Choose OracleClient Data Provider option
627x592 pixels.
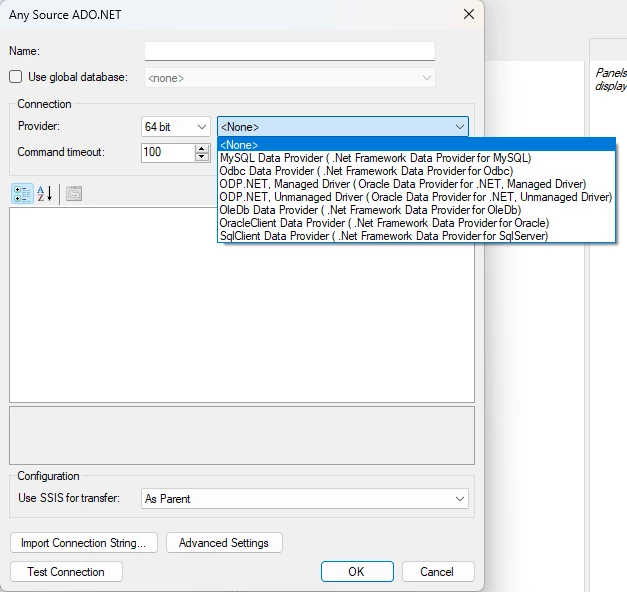416,223
